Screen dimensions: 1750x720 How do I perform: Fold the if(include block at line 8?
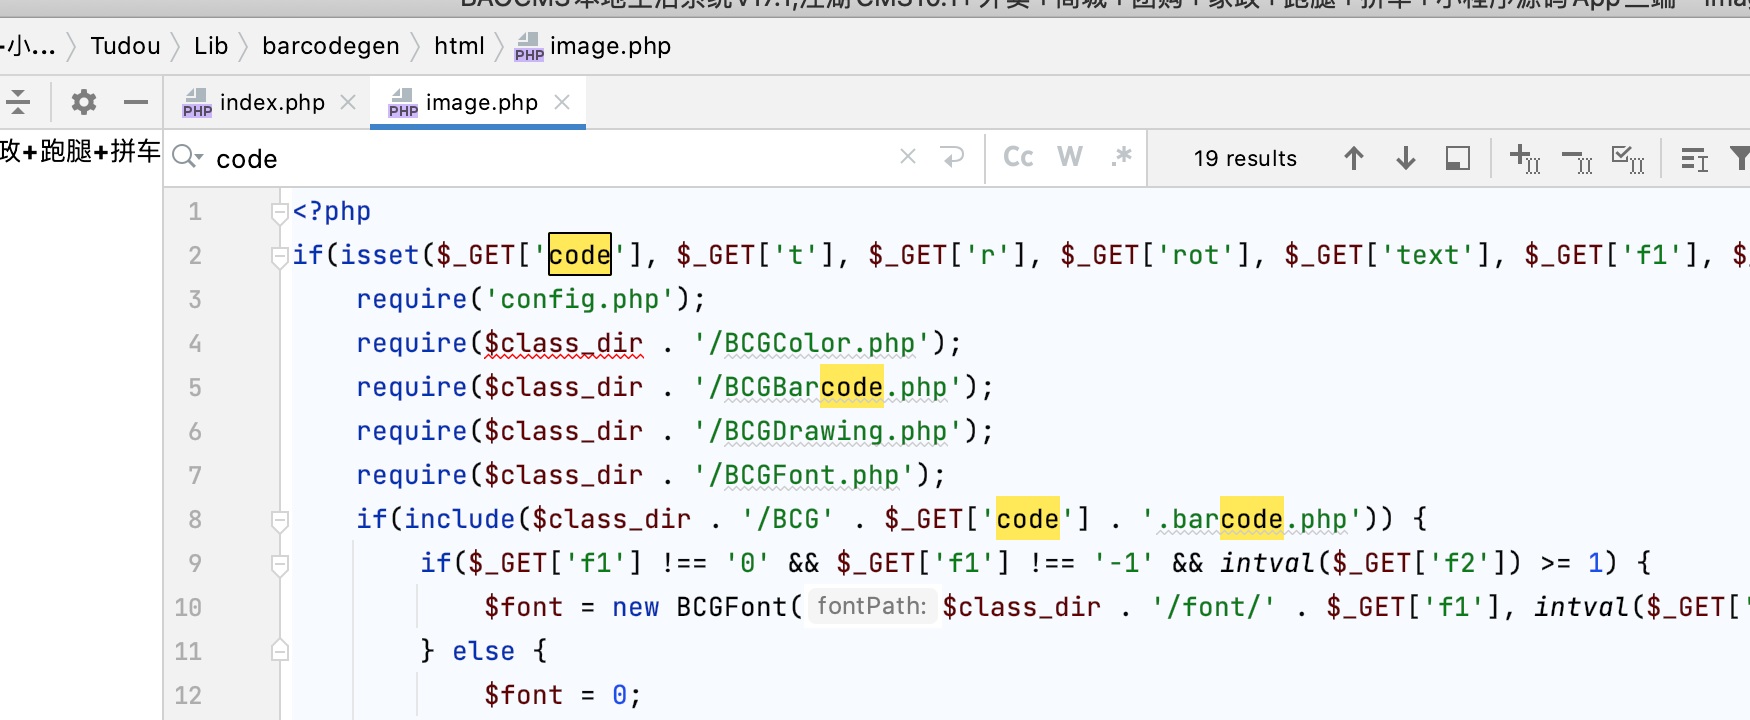coord(280,520)
